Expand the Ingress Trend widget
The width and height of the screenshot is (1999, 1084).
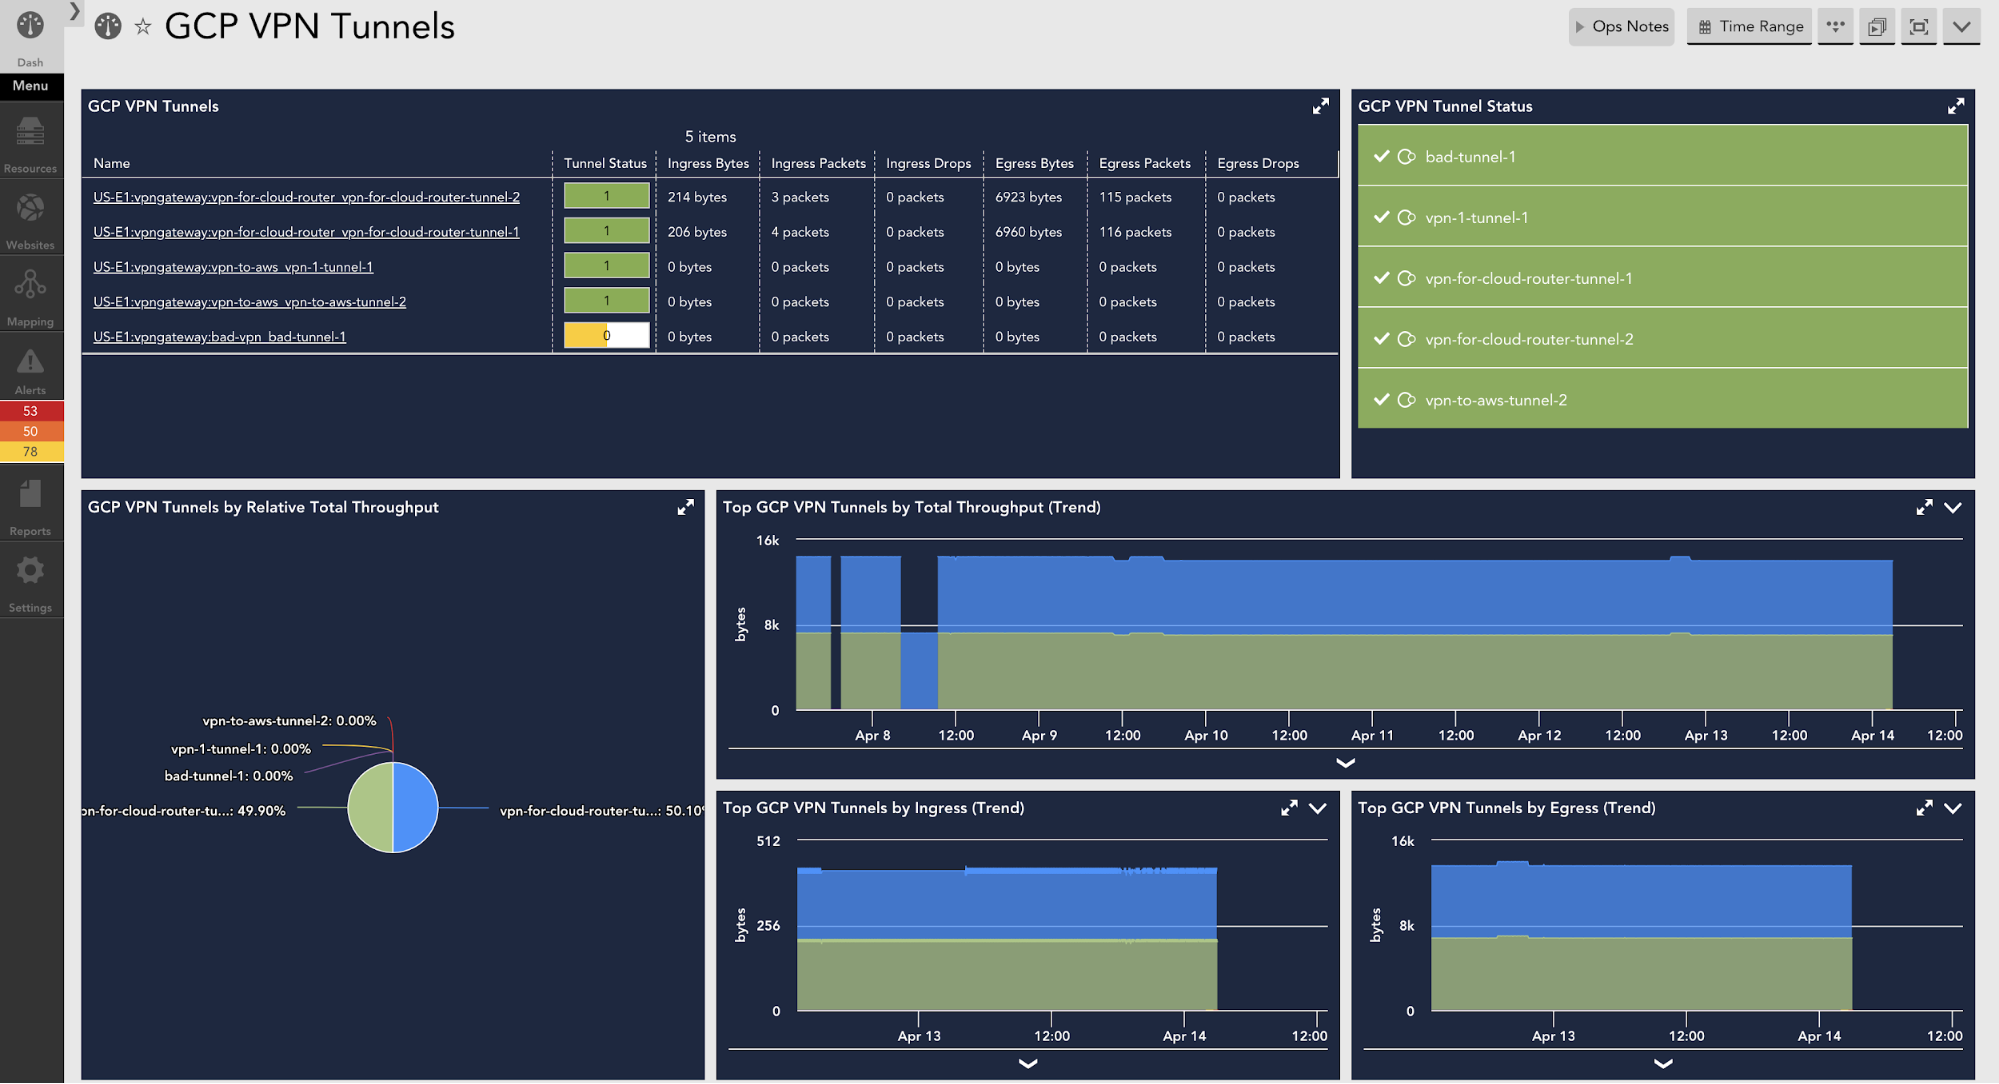point(1289,808)
